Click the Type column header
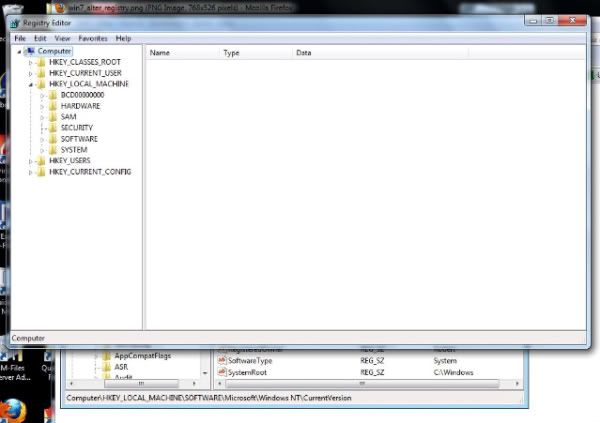 (x=256, y=53)
